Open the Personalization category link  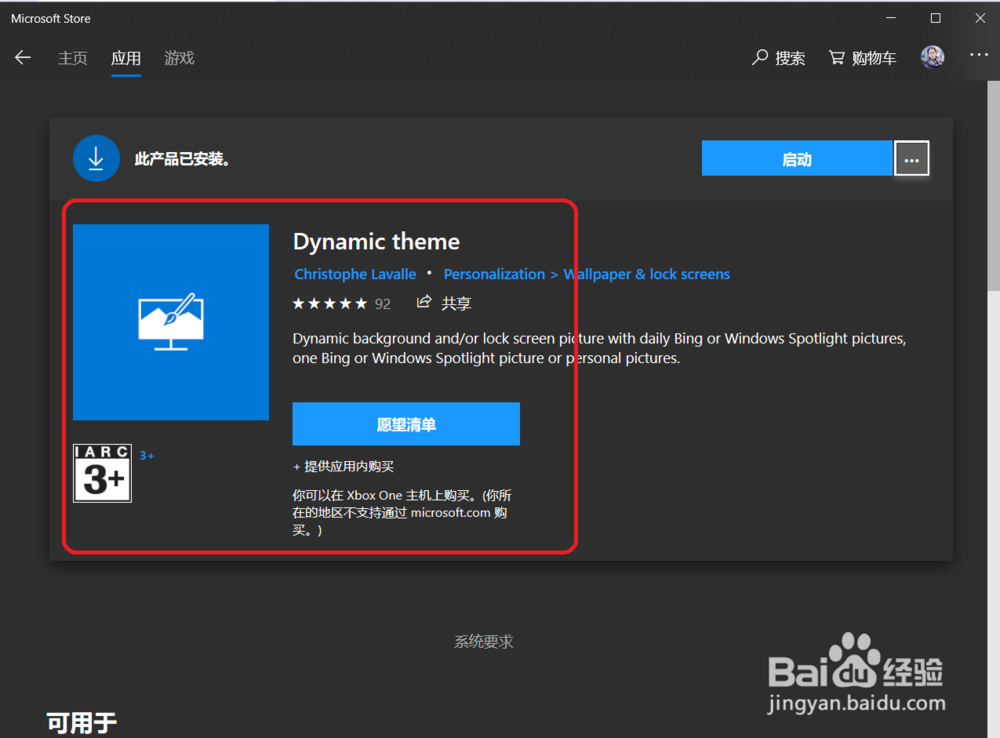pyautogui.click(x=494, y=273)
